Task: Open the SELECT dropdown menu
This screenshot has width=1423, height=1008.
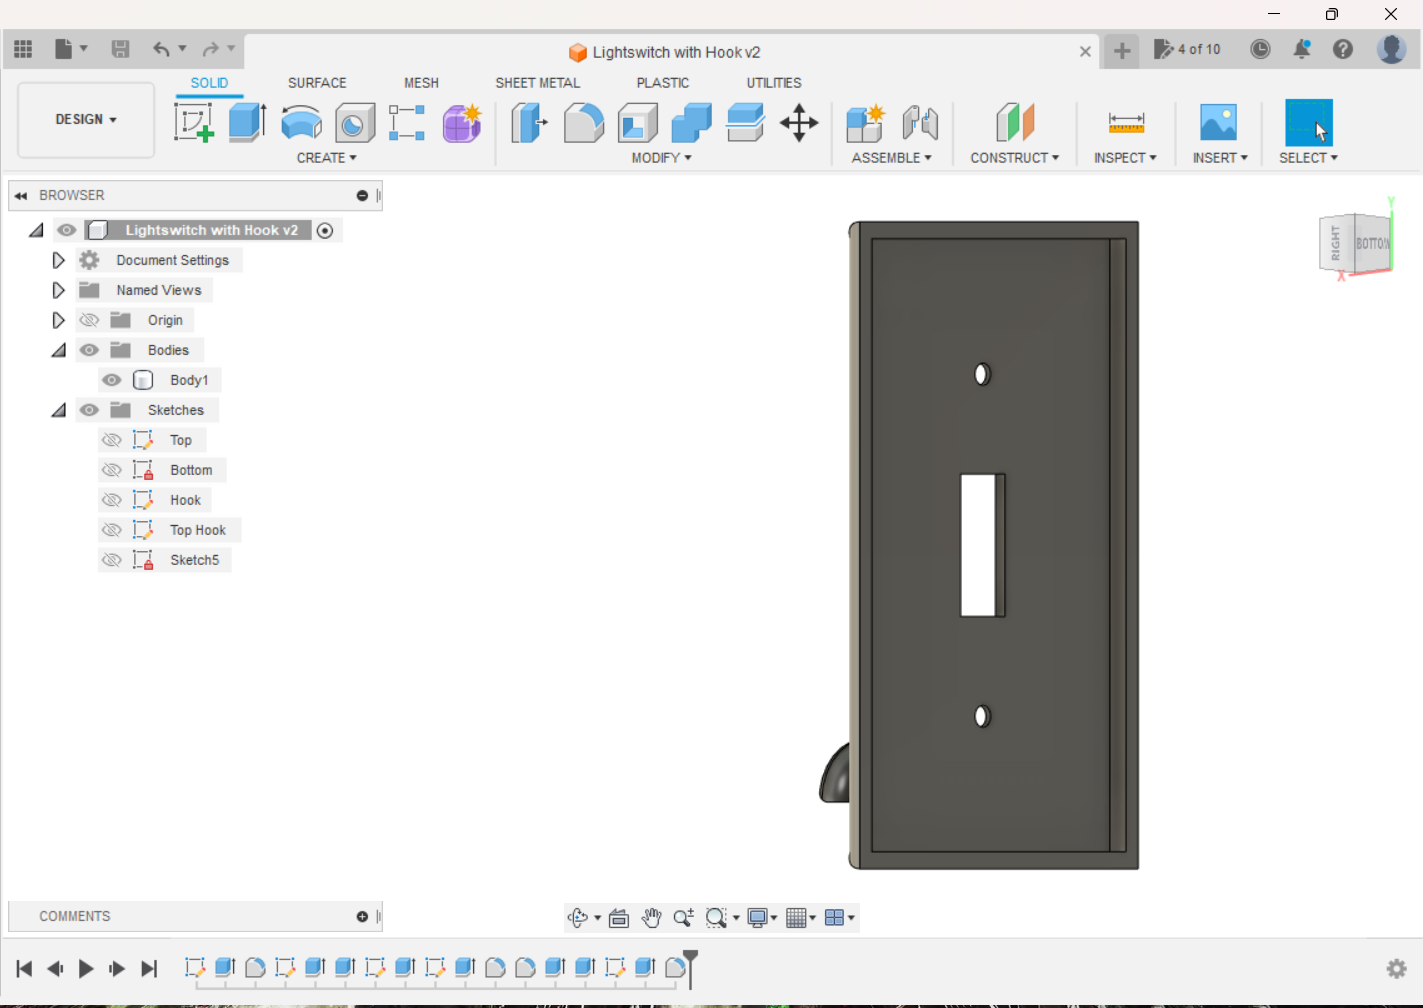Action: click(x=1308, y=158)
